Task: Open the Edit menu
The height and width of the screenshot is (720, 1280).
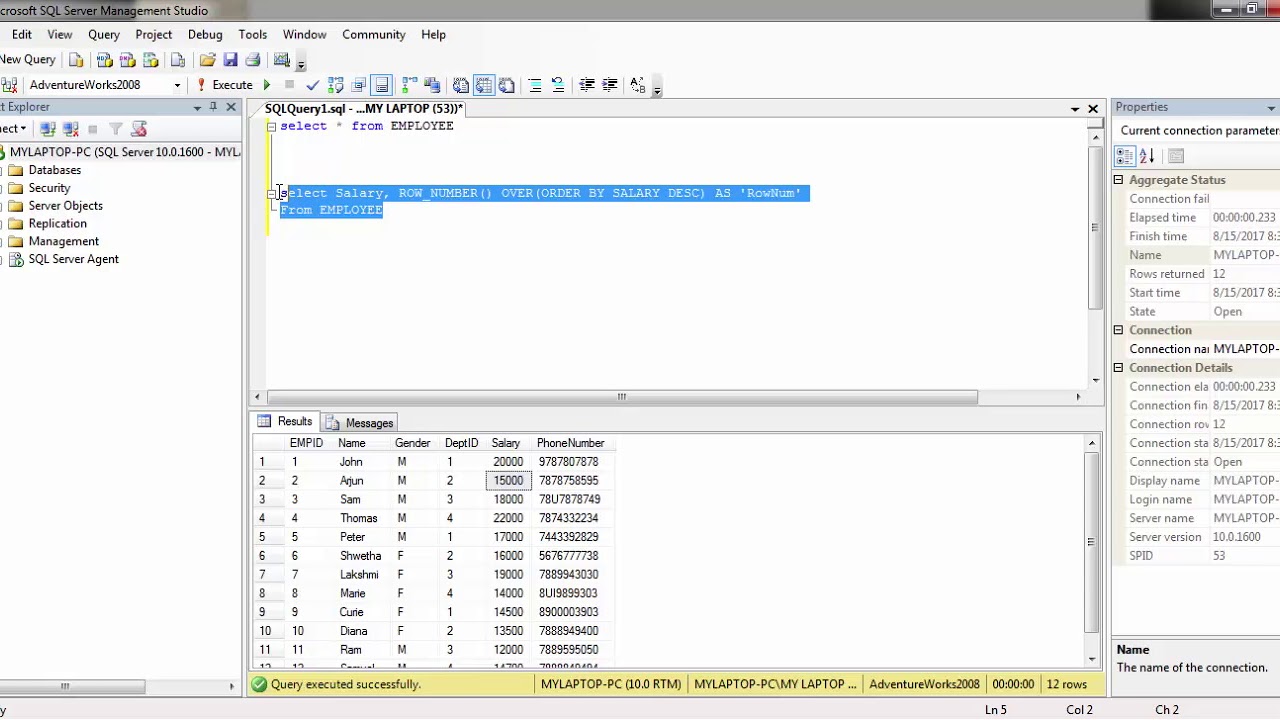Action: coord(21,34)
